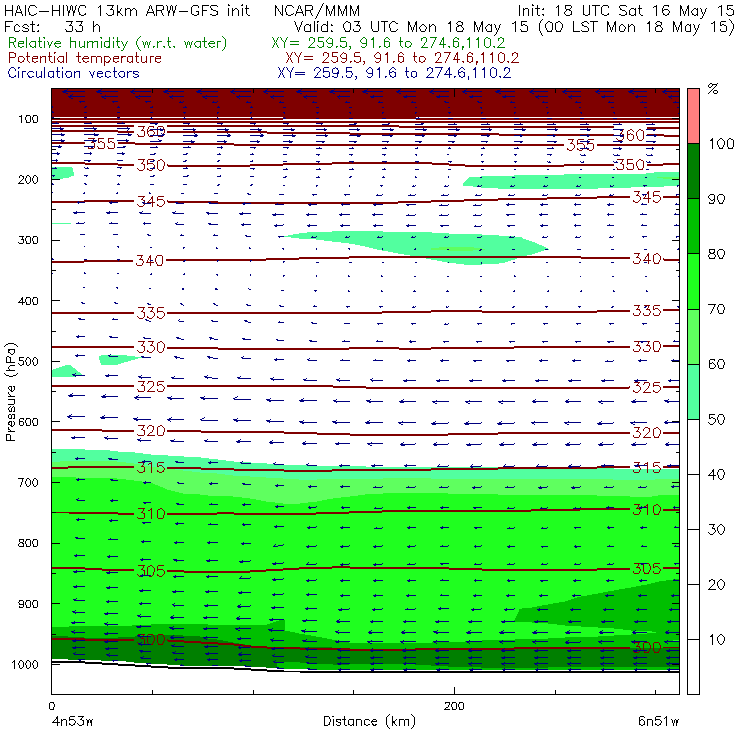Click the '%' unit label above the colorbar
Viewport: 740px width, 740px height.
[713, 89]
